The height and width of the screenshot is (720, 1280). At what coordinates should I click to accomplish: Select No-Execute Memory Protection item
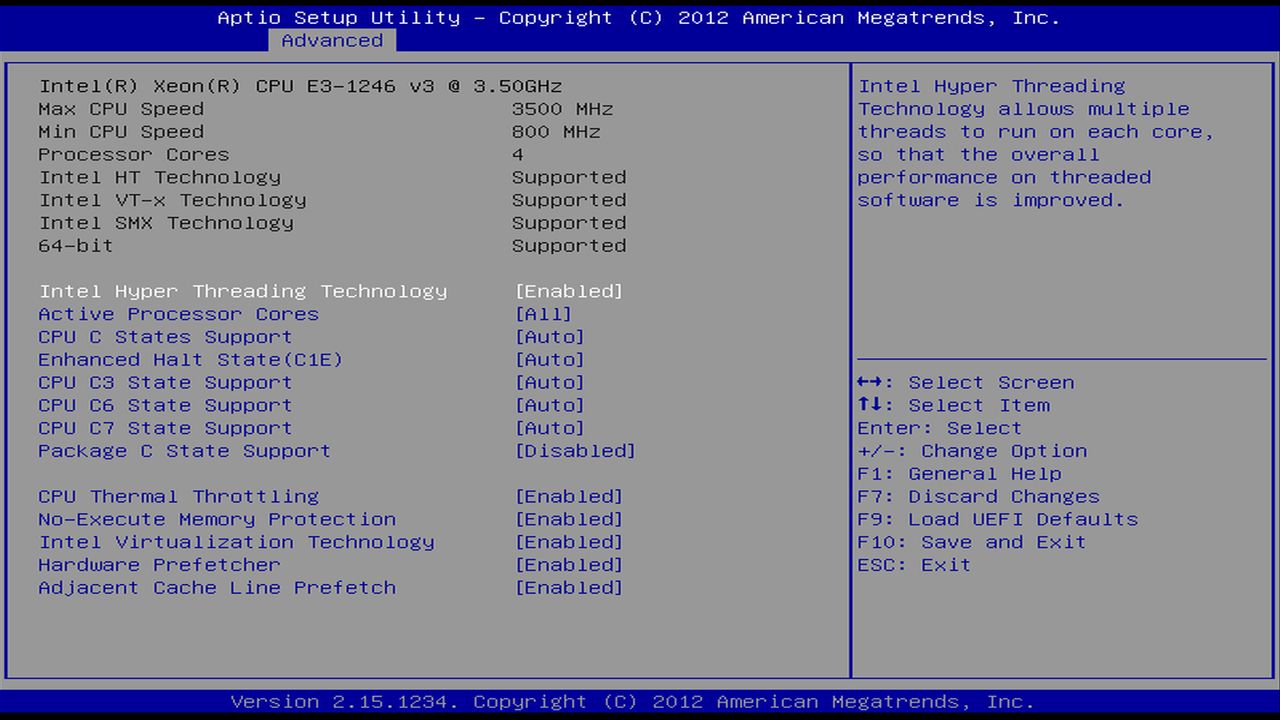[217, 520]
